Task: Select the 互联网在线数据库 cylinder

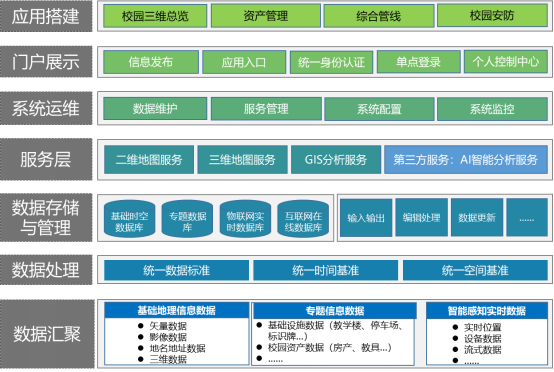Action: pyautogui.click(x=303, y=218)
